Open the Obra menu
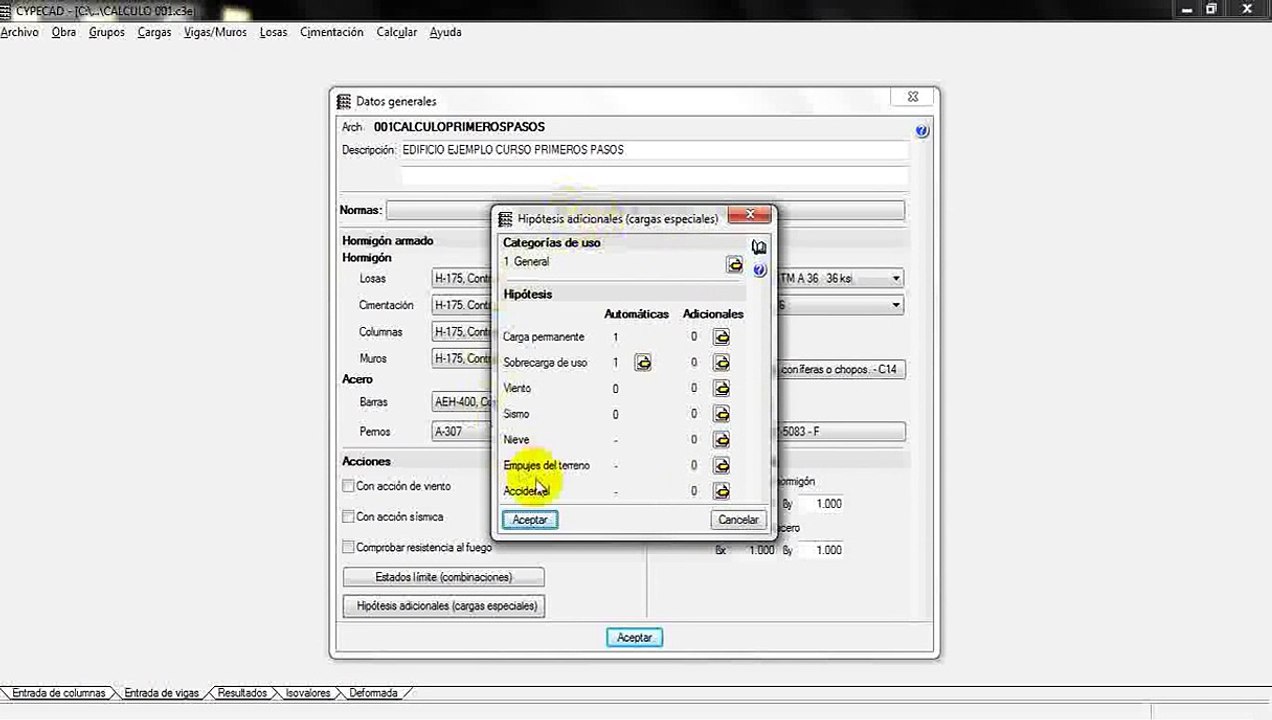Image resolution: width=1272 pixels, height=720 pixels. [64, 32]
